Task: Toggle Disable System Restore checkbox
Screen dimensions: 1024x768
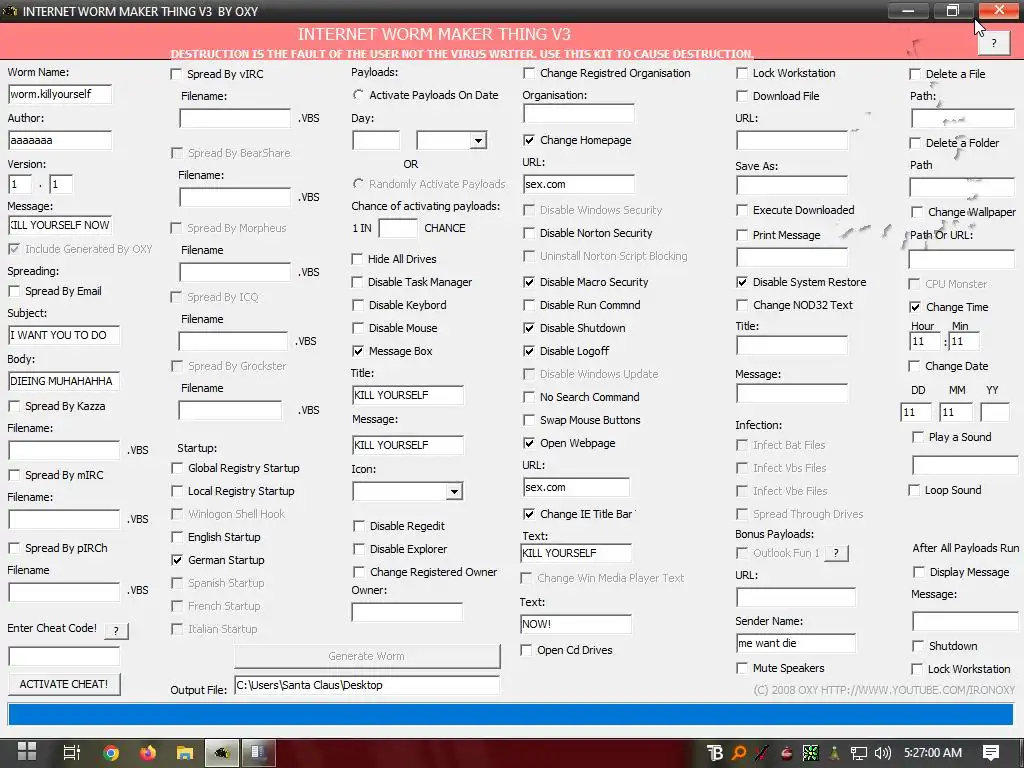Action: [742, 282]
